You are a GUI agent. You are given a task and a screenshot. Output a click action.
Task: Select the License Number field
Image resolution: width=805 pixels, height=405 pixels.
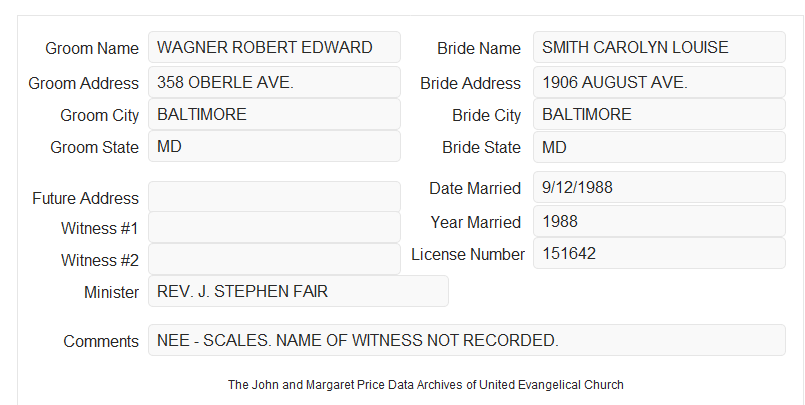tap(659, 253)
